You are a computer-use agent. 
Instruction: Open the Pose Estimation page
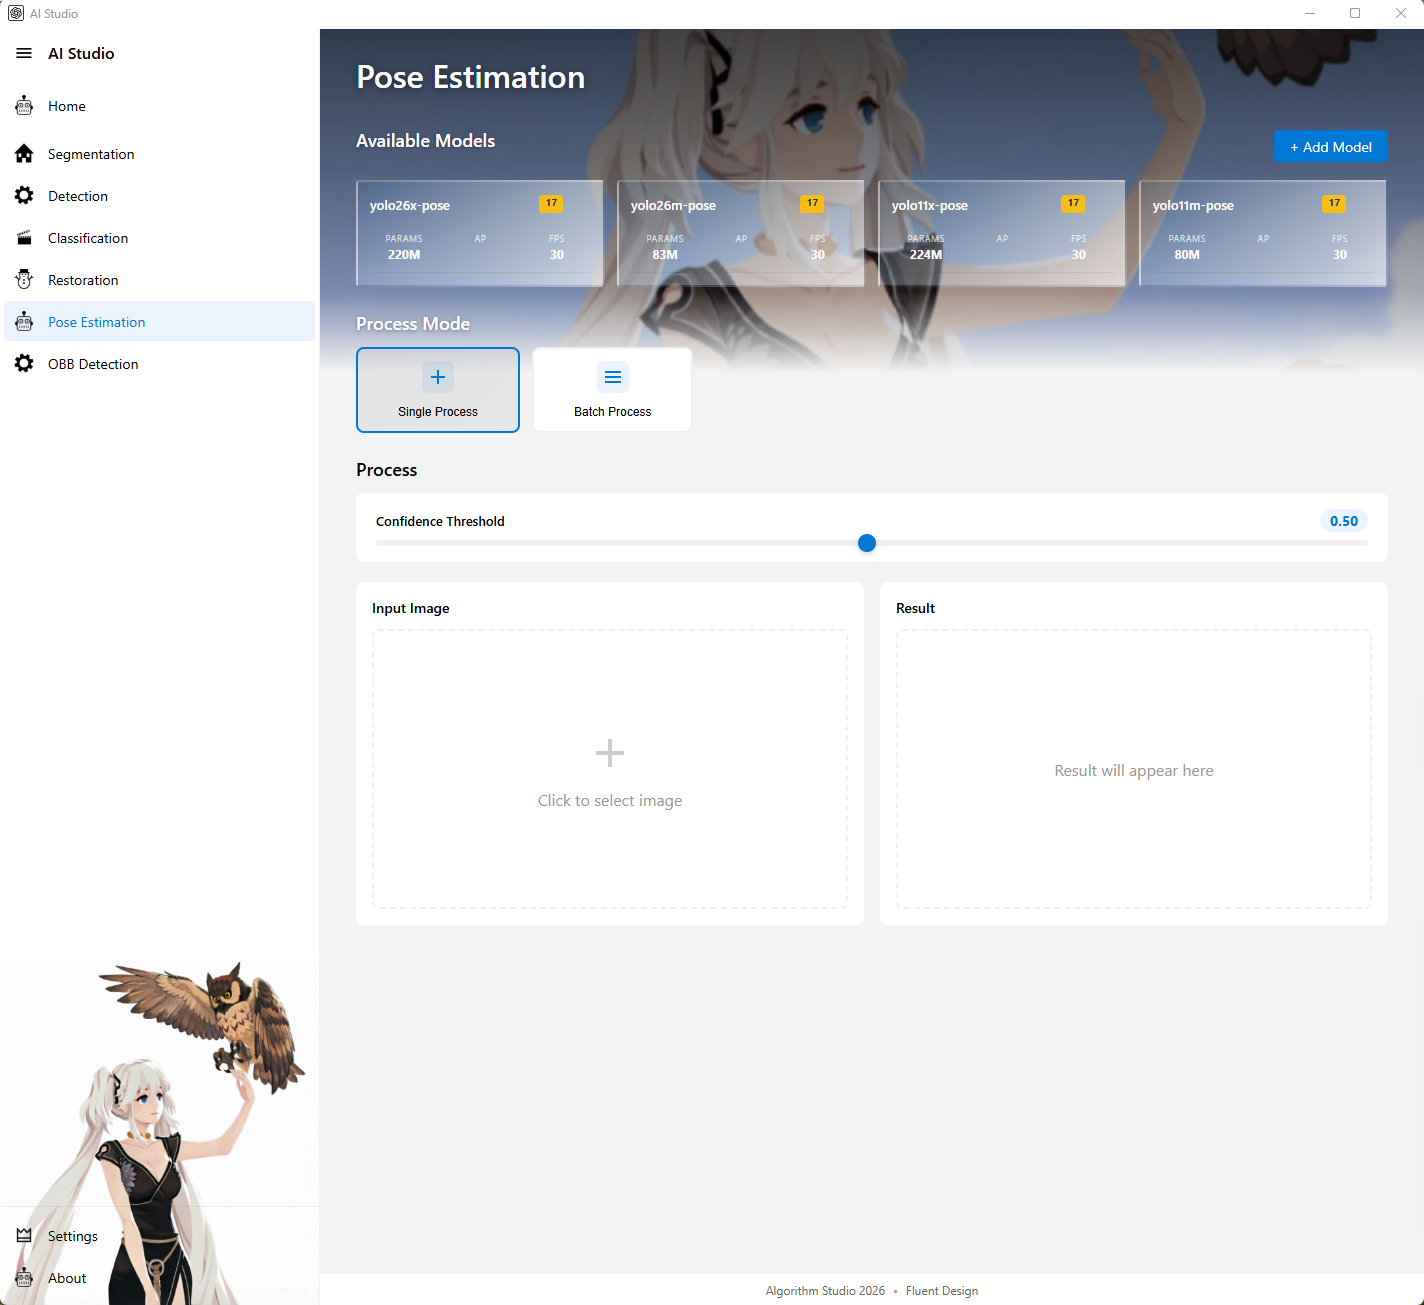tap(97, 322)
